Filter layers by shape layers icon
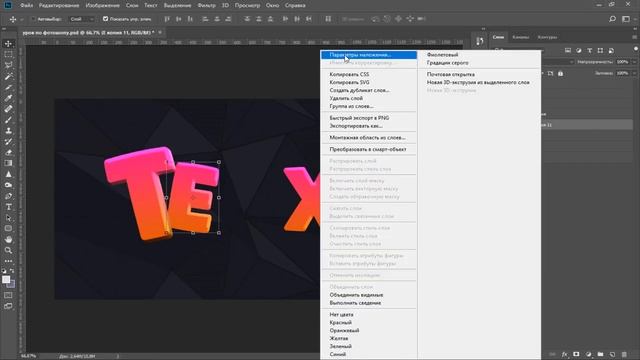The image size is (640, 360). 600,51
